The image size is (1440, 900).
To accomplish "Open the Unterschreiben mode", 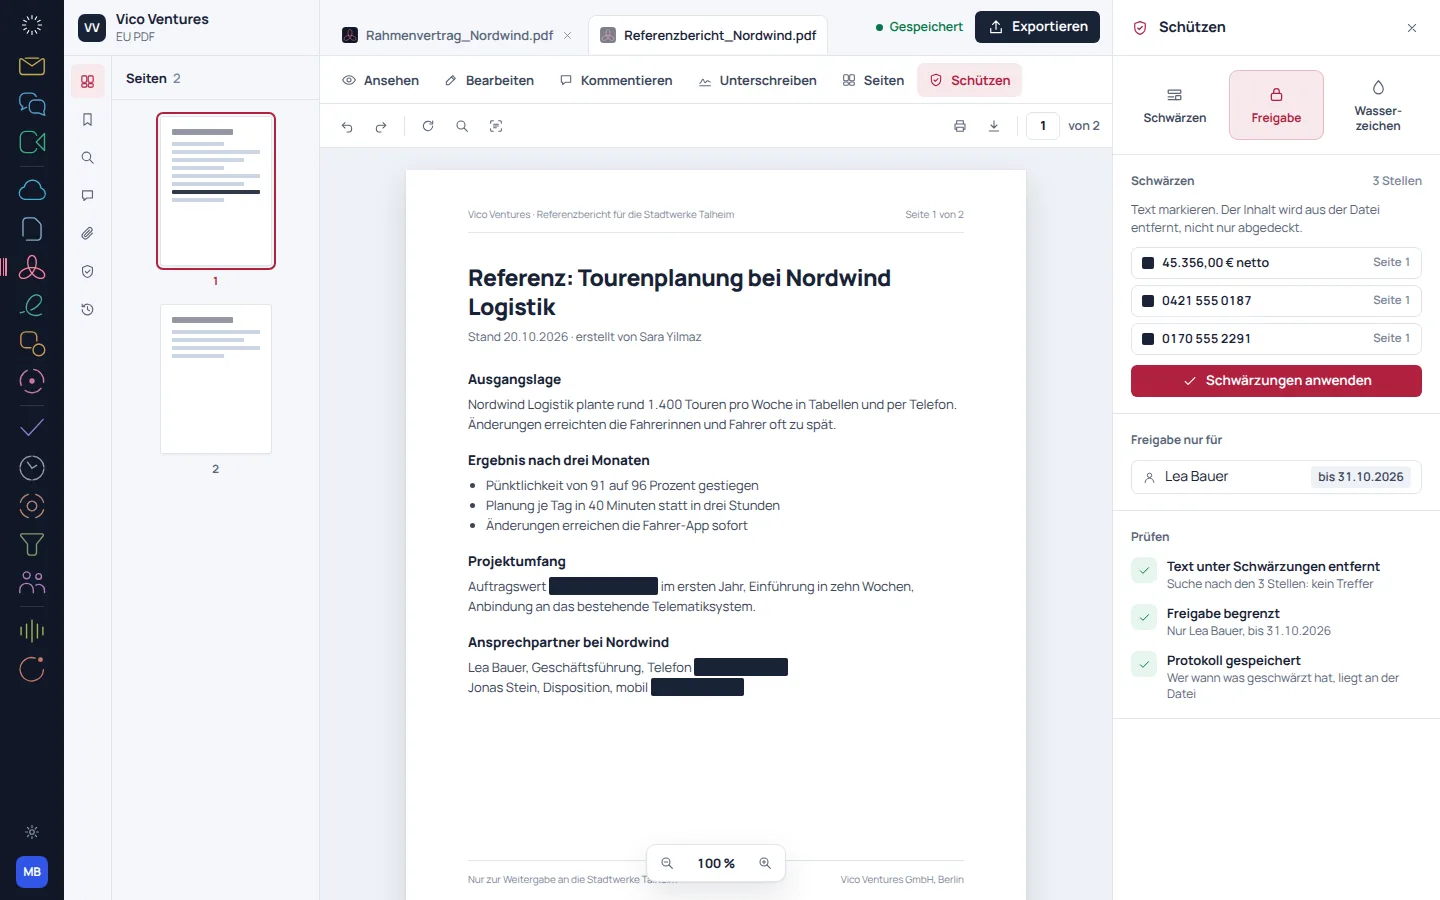I will [758, 80].
